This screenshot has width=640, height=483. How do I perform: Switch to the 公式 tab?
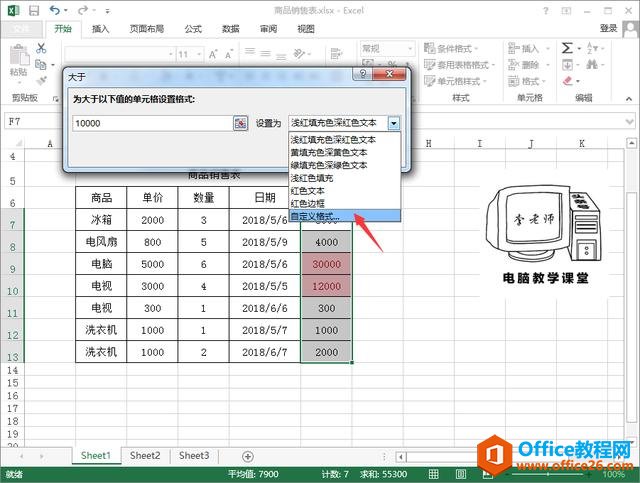(193, 29)
